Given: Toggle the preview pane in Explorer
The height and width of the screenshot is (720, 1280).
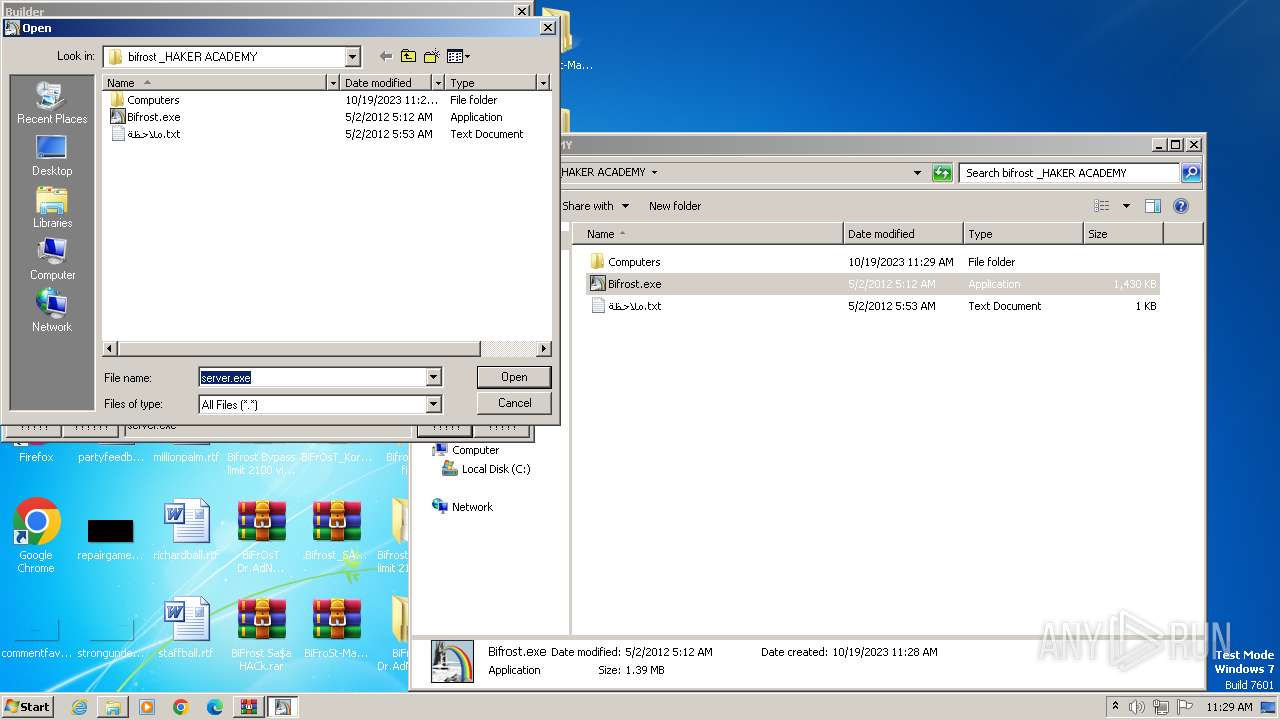Looking at the screenshot, I should pyautogui.click(x=1153, y=206).
